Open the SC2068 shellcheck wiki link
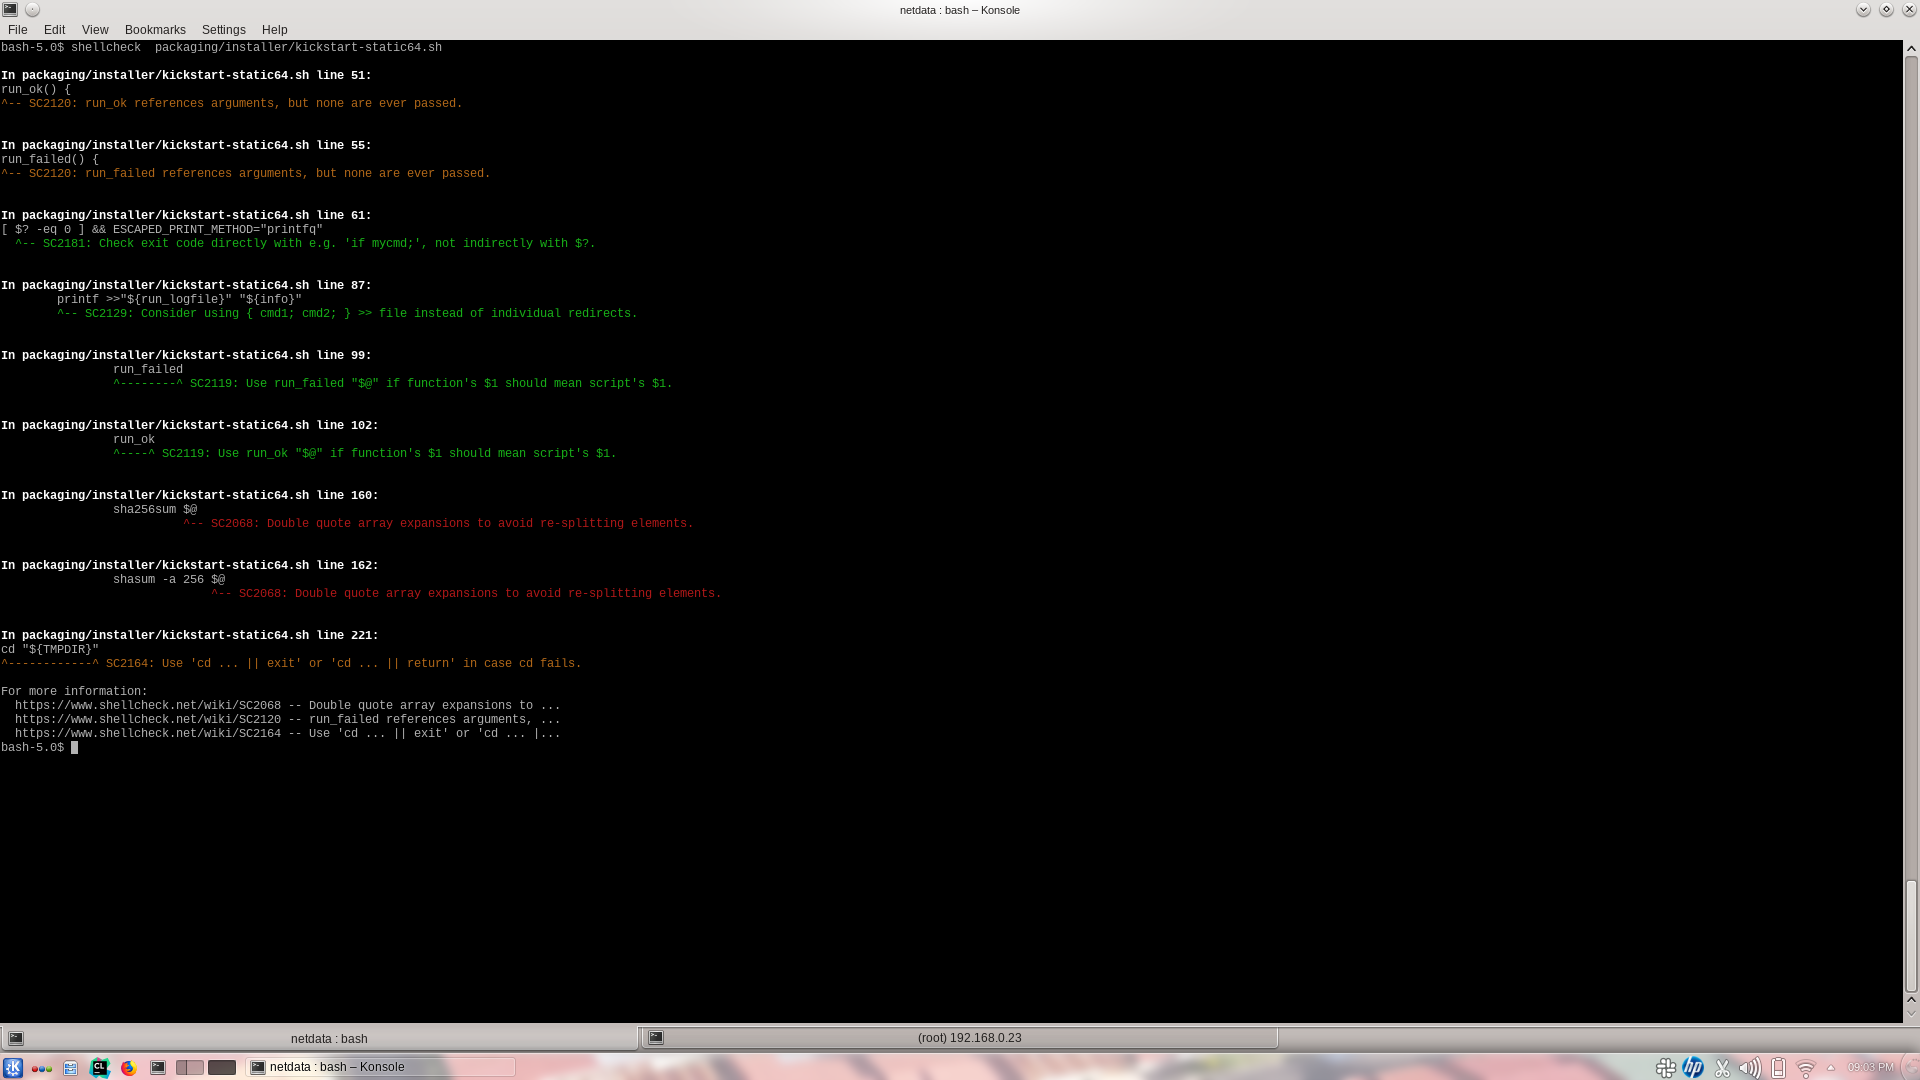Screen dimensions: 1920x1080 148,704
